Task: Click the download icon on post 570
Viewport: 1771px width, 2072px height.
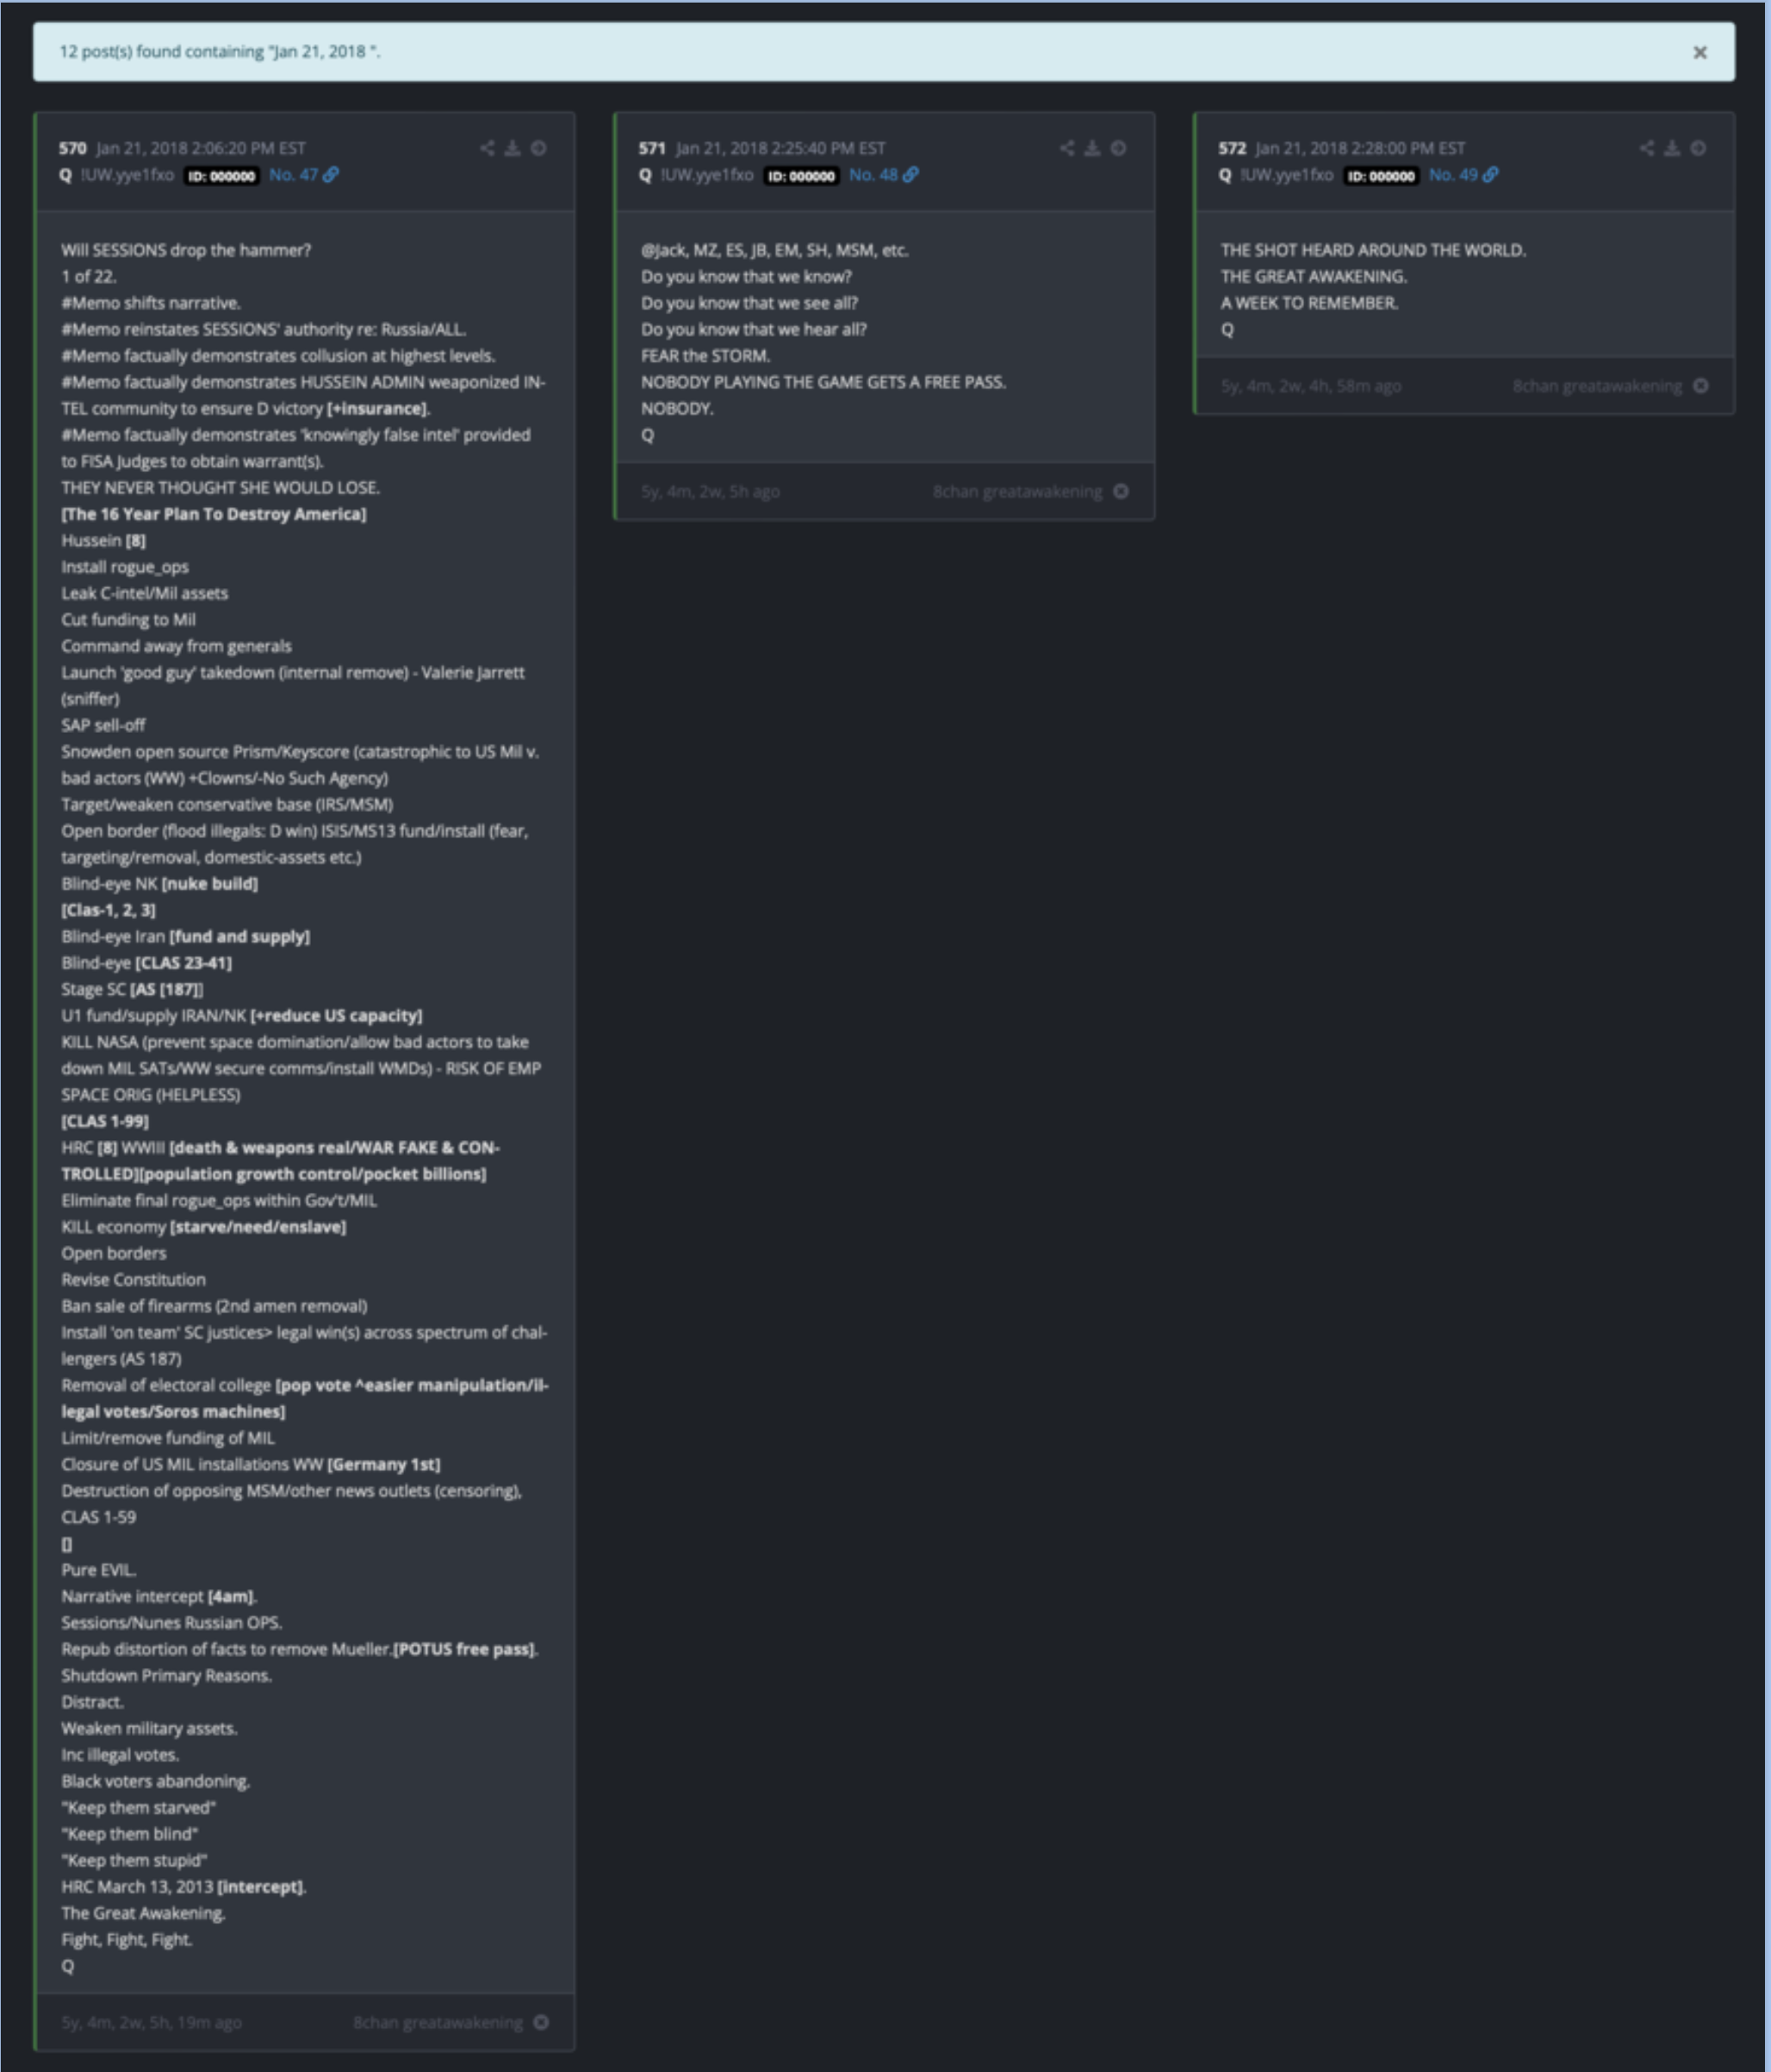Action: click(x=513, y=148)
